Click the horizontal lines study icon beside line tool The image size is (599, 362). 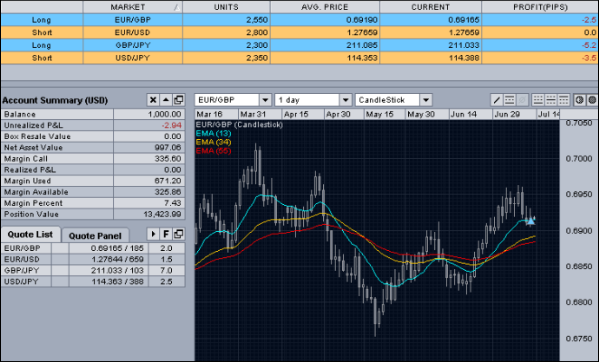(509, 100)
